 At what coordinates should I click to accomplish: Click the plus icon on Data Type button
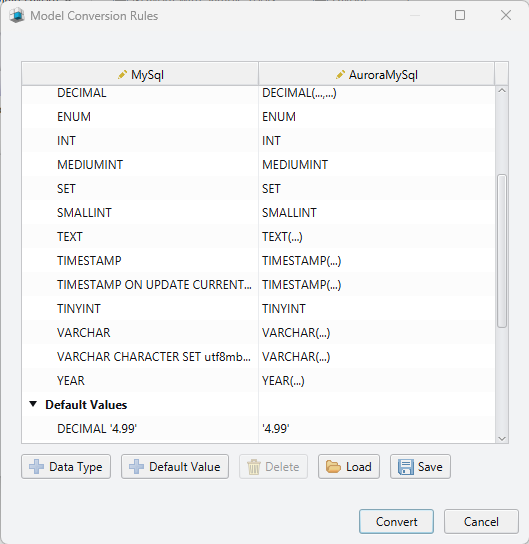pos(36,467)
